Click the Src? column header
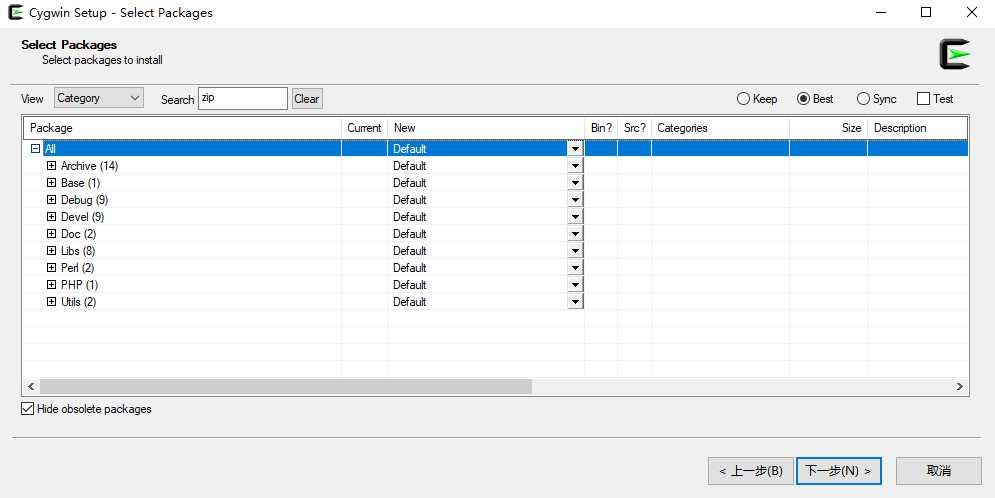Viewport: 995px width, 498px height. pos(635,128)
